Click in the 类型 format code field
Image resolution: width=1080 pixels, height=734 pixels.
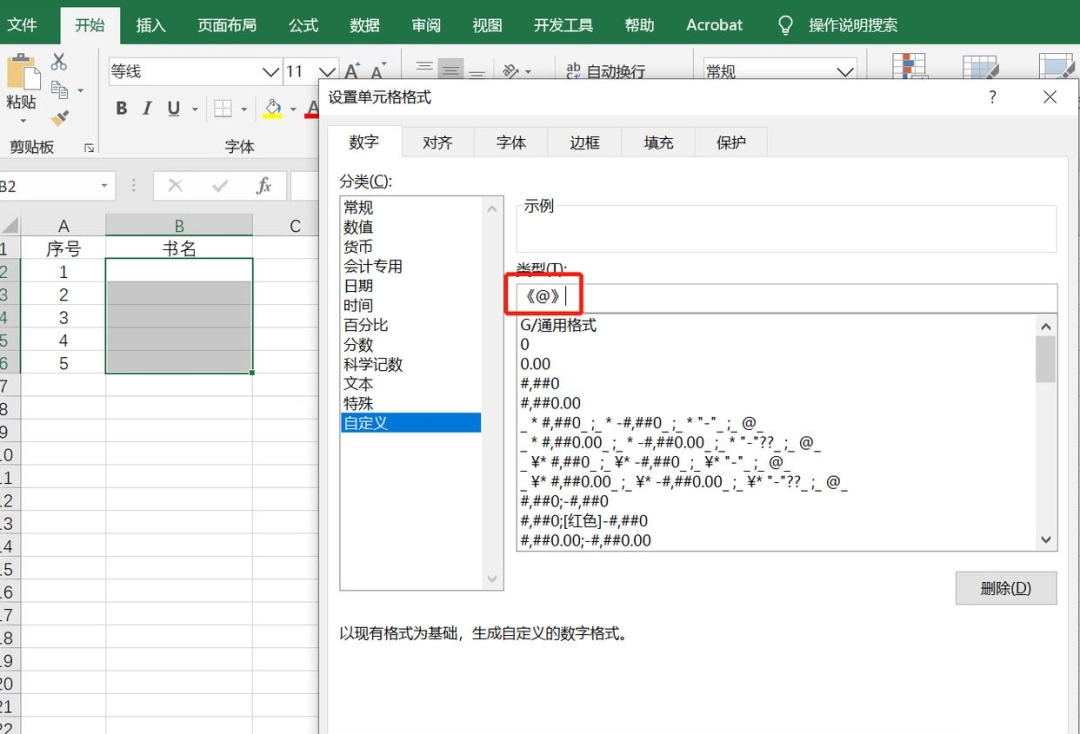tap(787, 297)
